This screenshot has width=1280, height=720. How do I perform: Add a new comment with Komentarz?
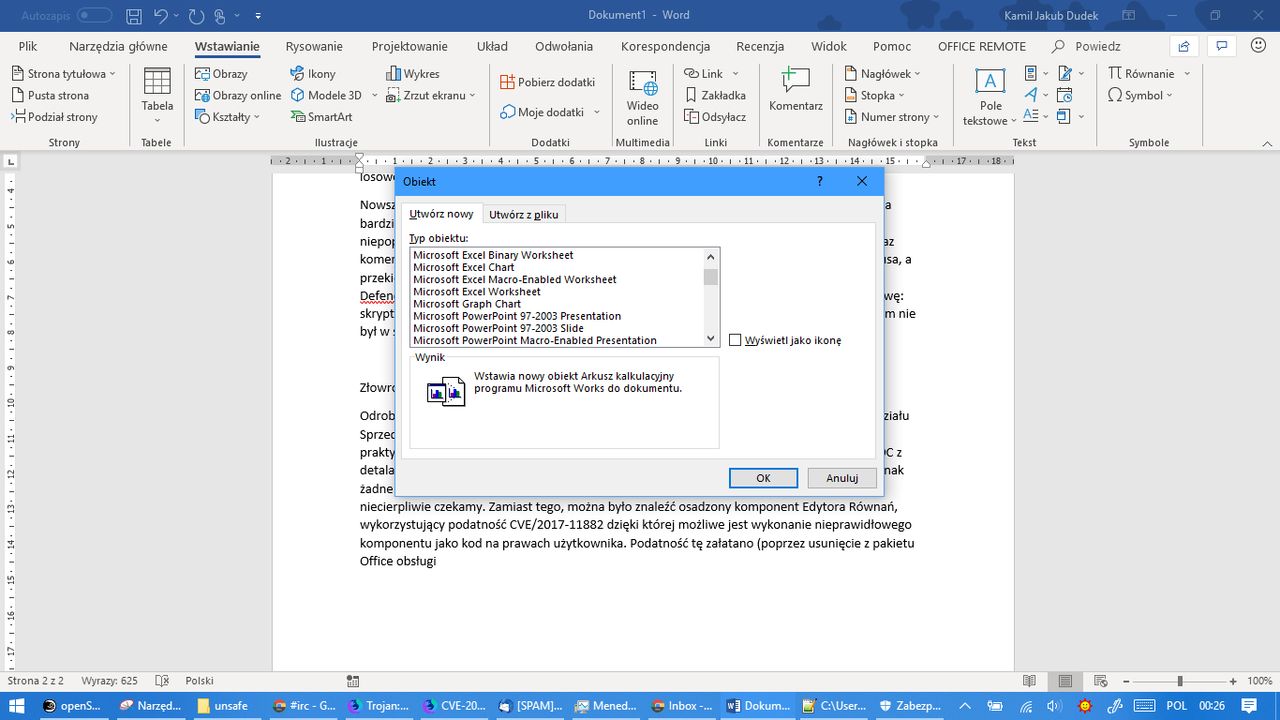coord(796,90)
